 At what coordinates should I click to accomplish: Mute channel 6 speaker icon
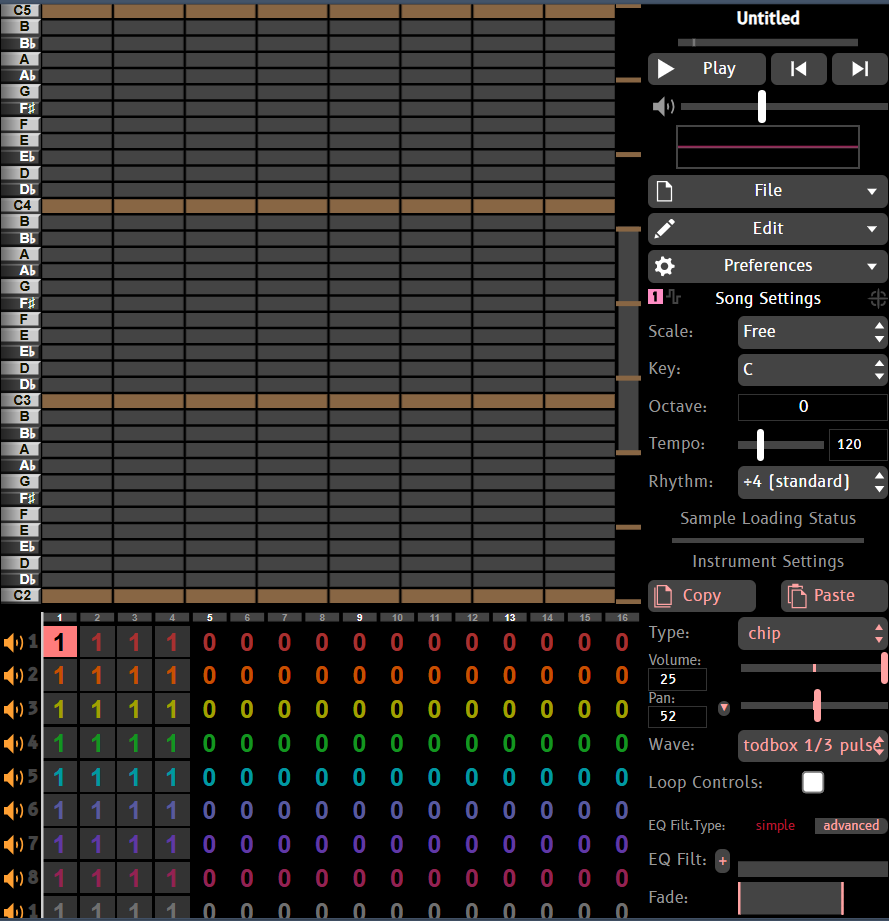point(13,811)
